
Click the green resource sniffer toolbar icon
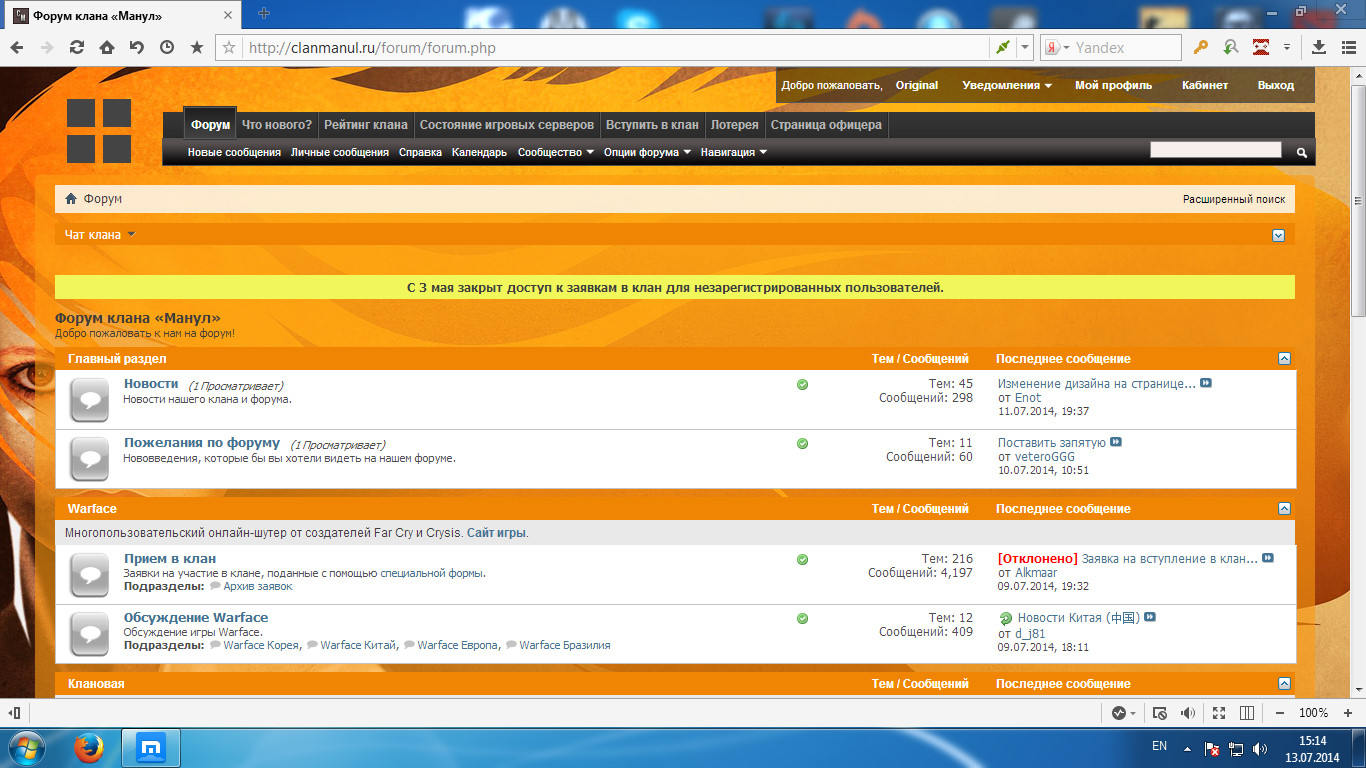coord(1231,47)
